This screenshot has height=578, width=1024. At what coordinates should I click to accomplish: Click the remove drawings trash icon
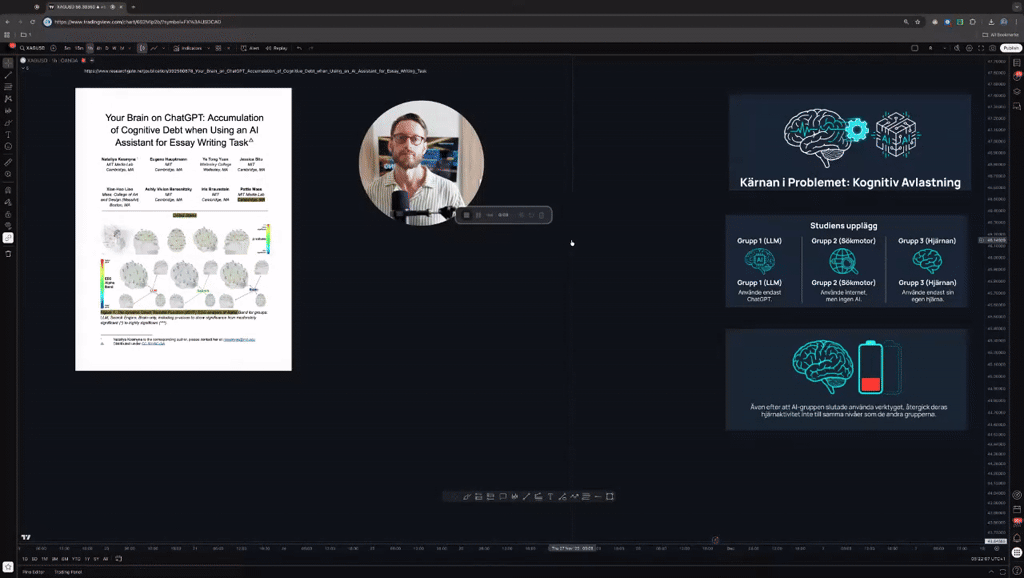point(8,254)
